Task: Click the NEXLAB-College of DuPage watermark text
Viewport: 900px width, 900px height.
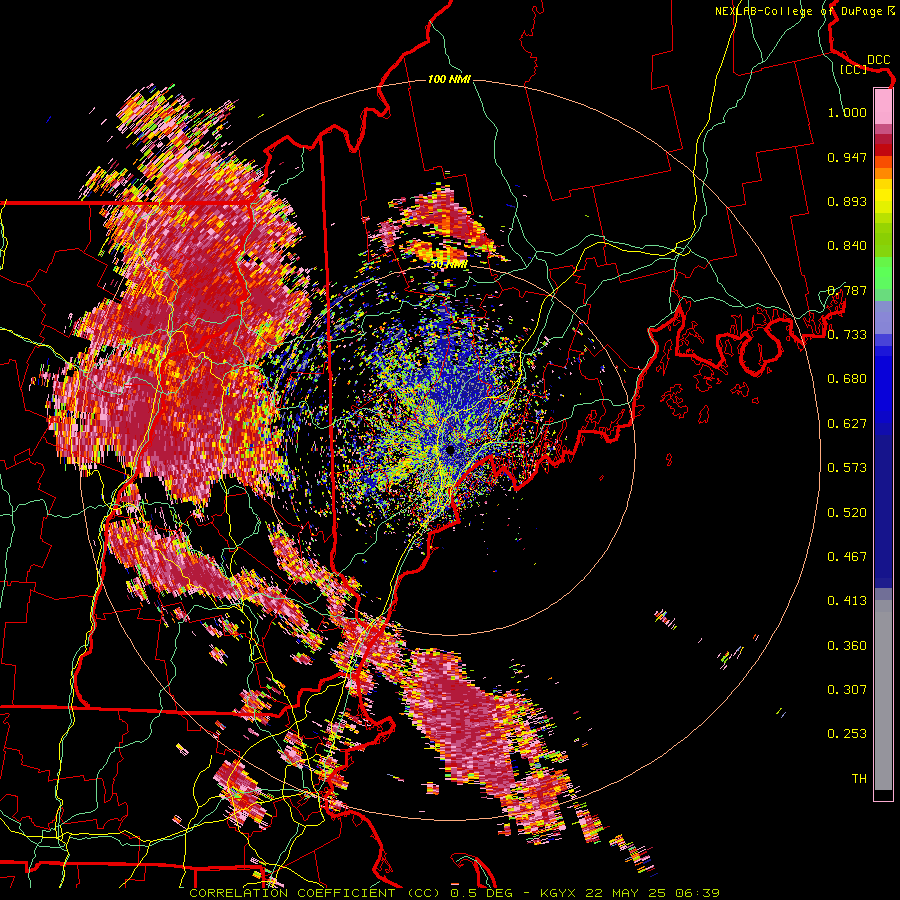Action: pos(805,11)
